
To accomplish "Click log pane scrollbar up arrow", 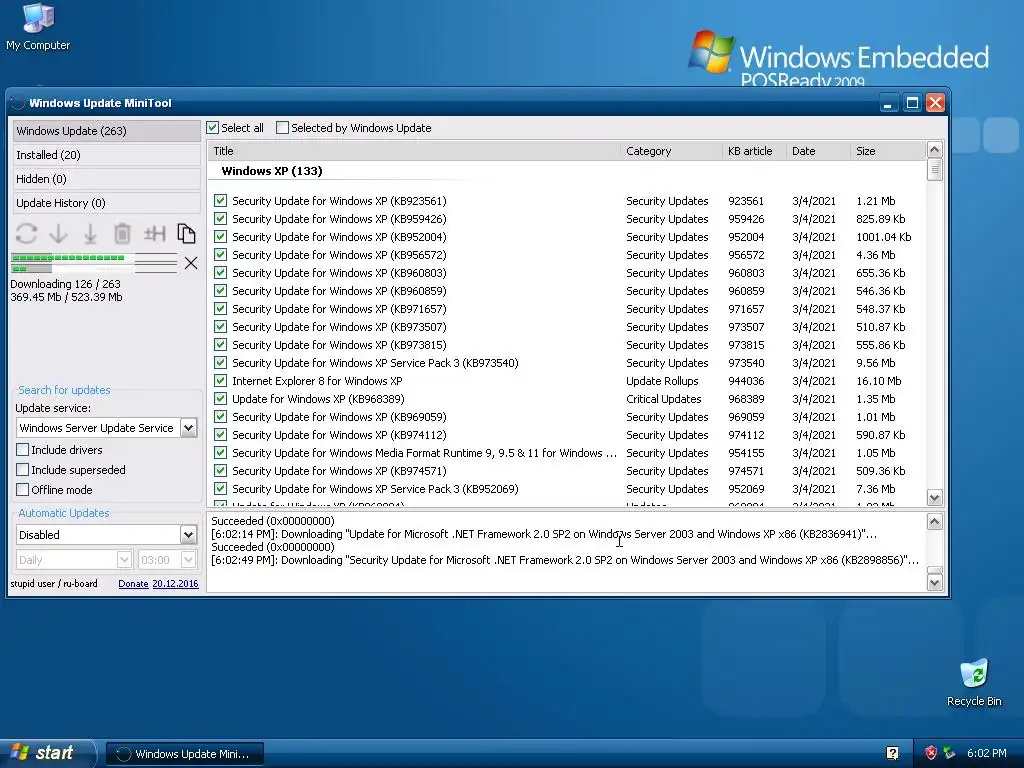I will click(935, 522).
